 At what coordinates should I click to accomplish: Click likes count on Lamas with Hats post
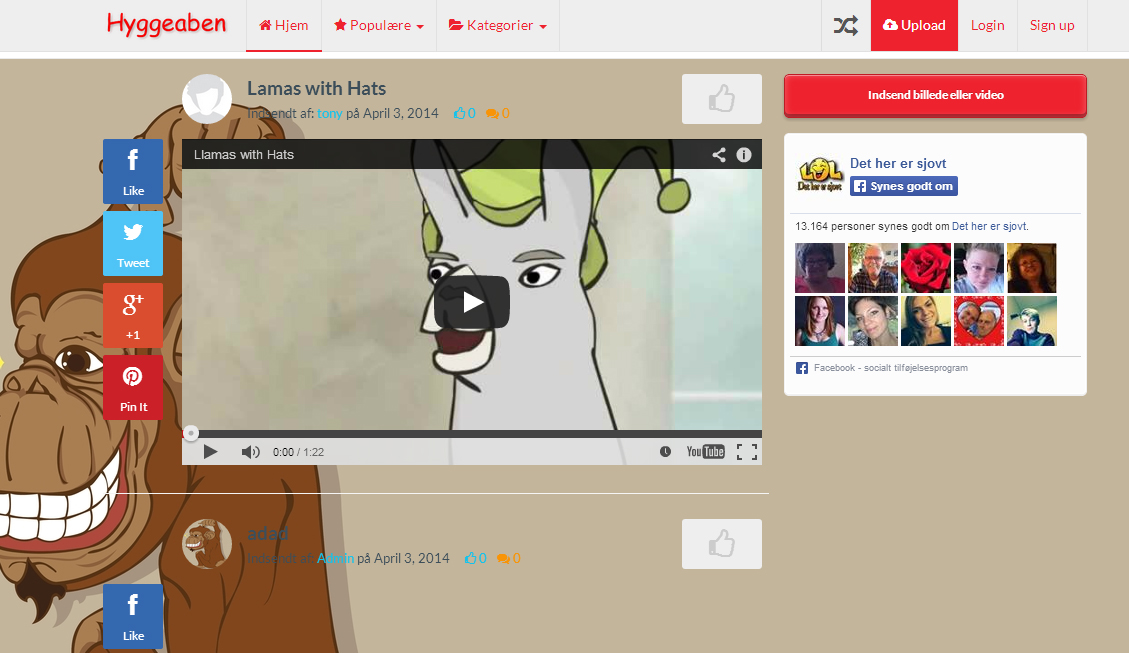click(464, 113)
